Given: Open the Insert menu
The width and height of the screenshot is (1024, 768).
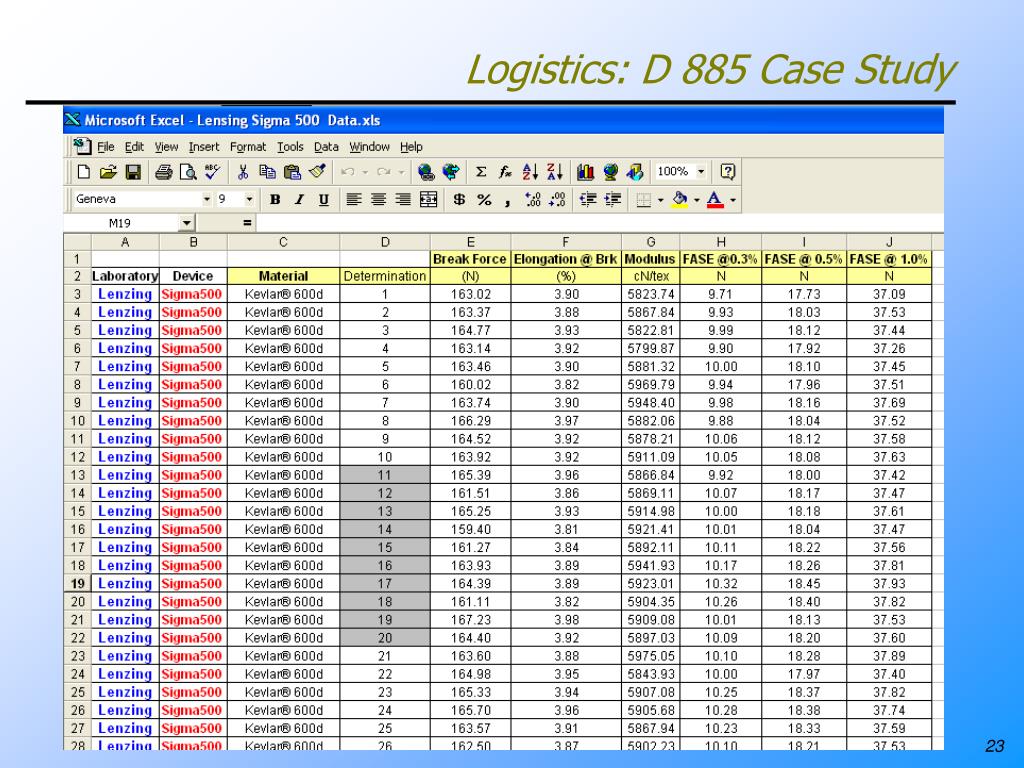Looking at the screenshot, I should (204, 147).
